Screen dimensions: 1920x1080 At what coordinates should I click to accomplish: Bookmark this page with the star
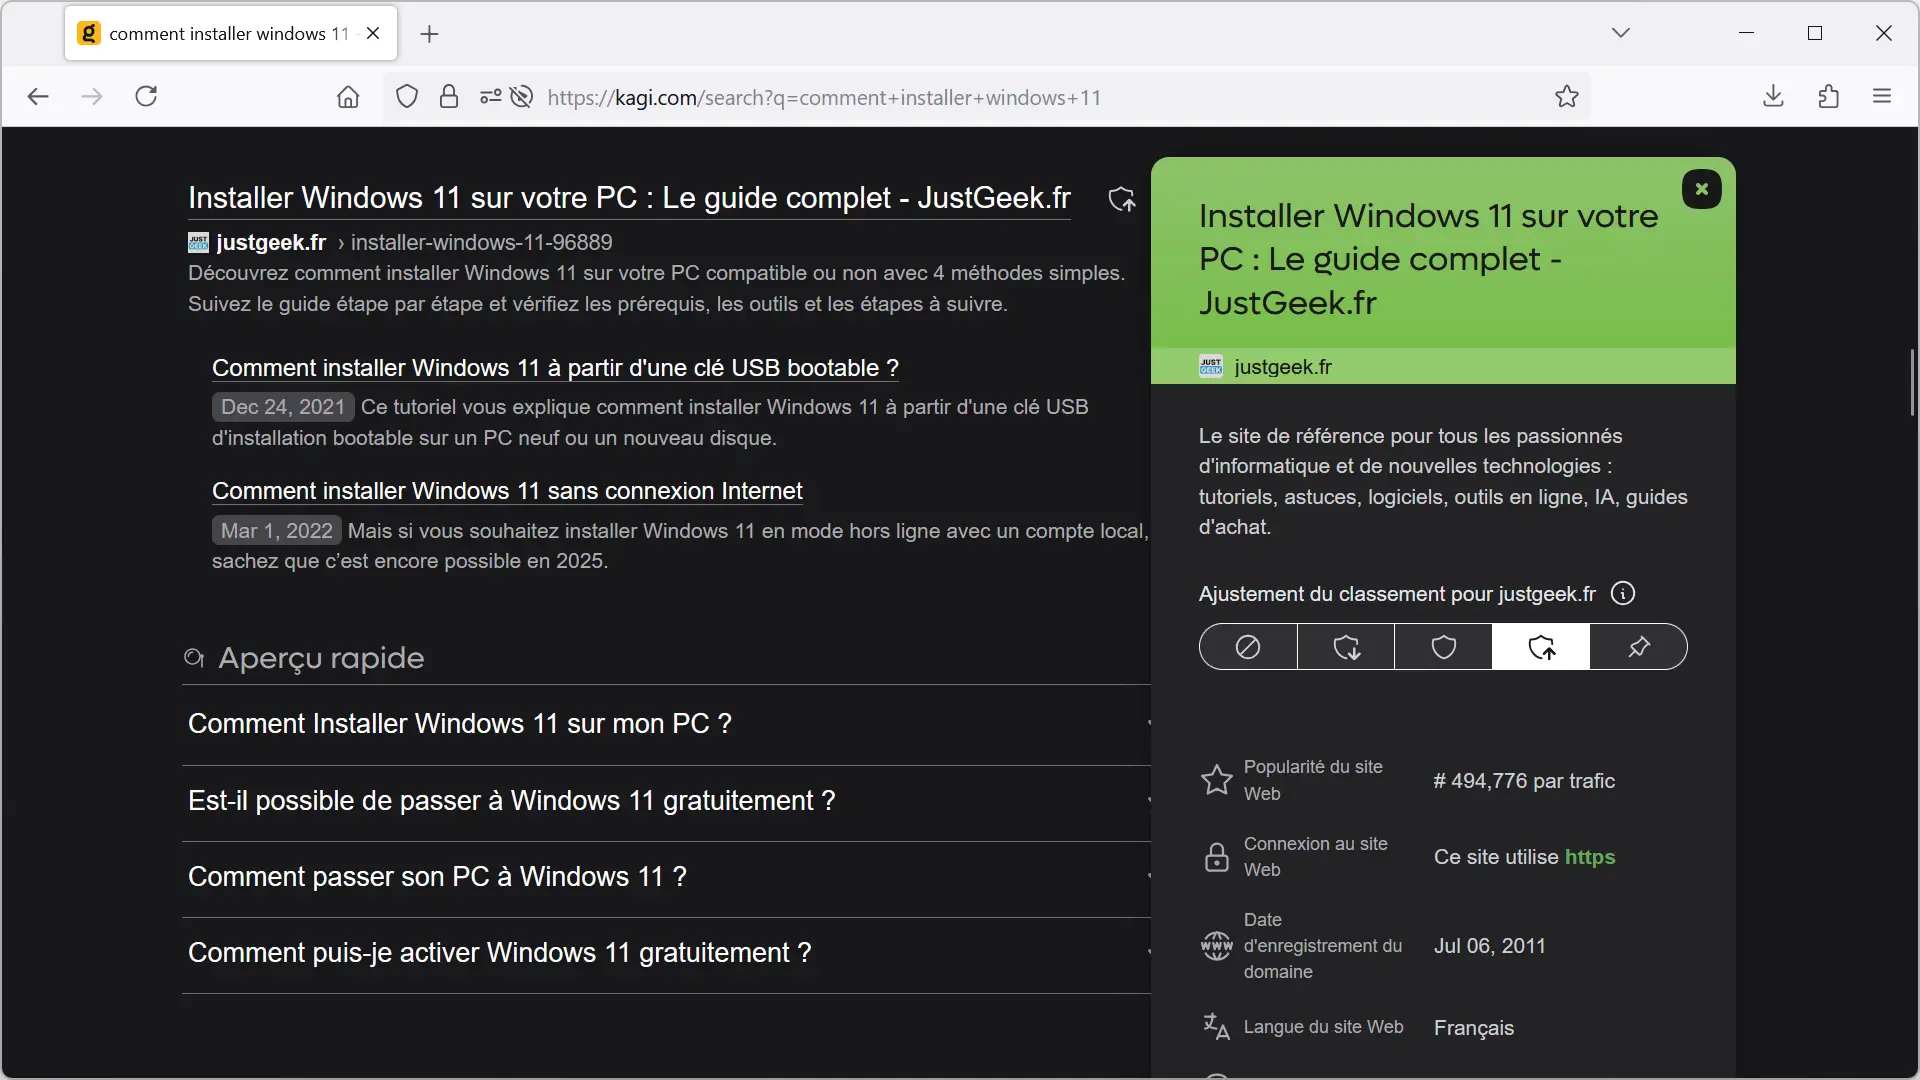click(x=1567, y=97)
